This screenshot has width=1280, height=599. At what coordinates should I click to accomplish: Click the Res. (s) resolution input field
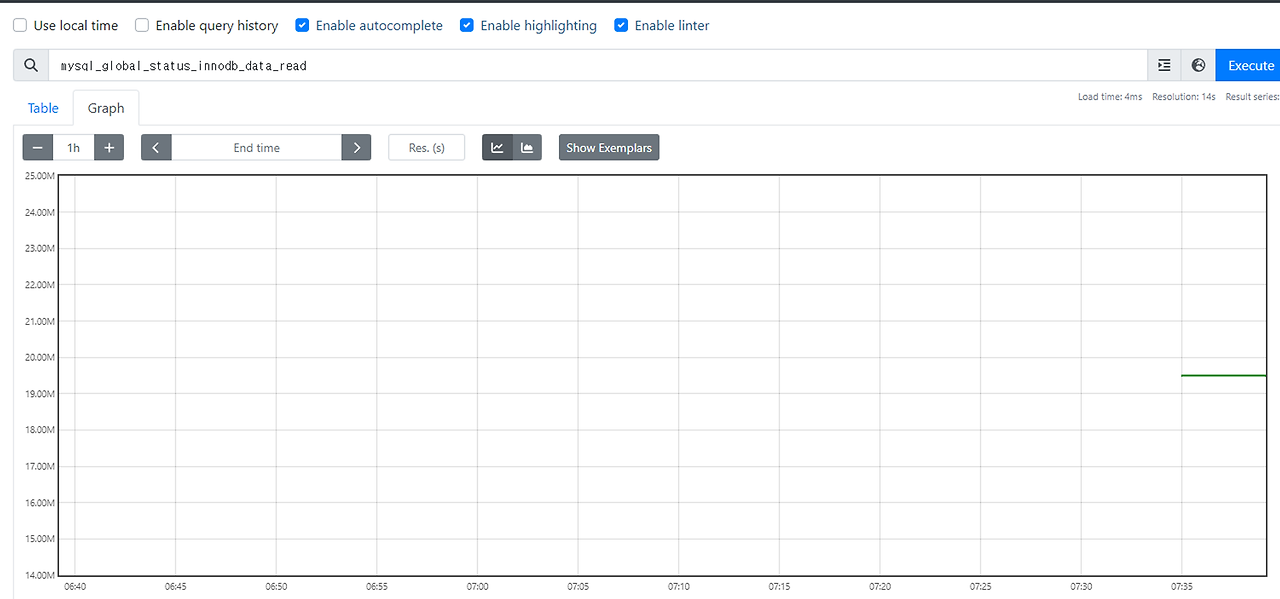pos(427,148)
